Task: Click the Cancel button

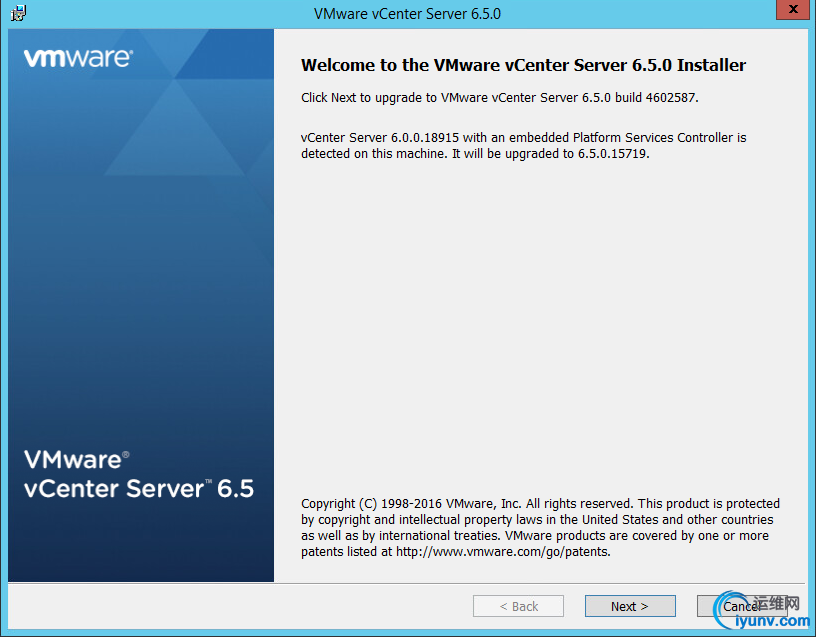Action: (x=741, y=606)
